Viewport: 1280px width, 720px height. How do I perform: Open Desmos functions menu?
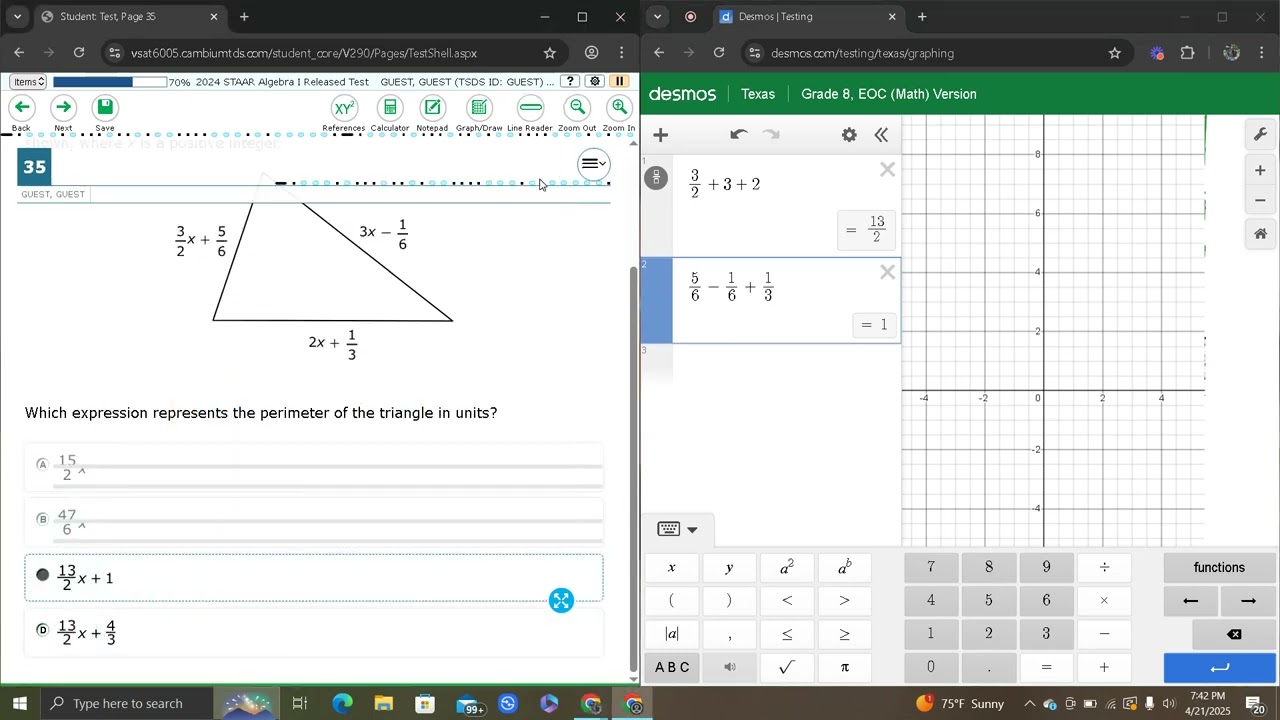[1219, 567]
